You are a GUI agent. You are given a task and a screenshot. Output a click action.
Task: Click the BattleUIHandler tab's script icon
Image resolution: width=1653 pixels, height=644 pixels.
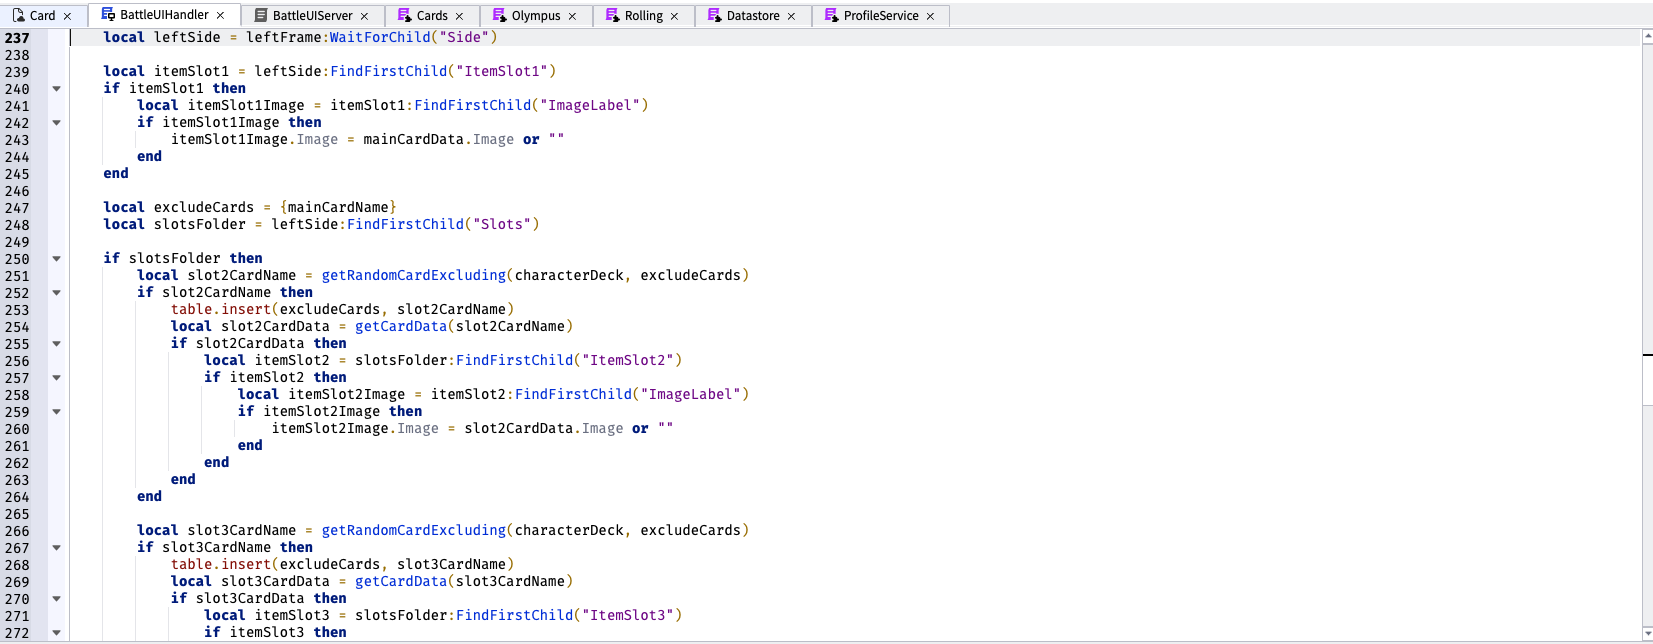tap(108, 15)
